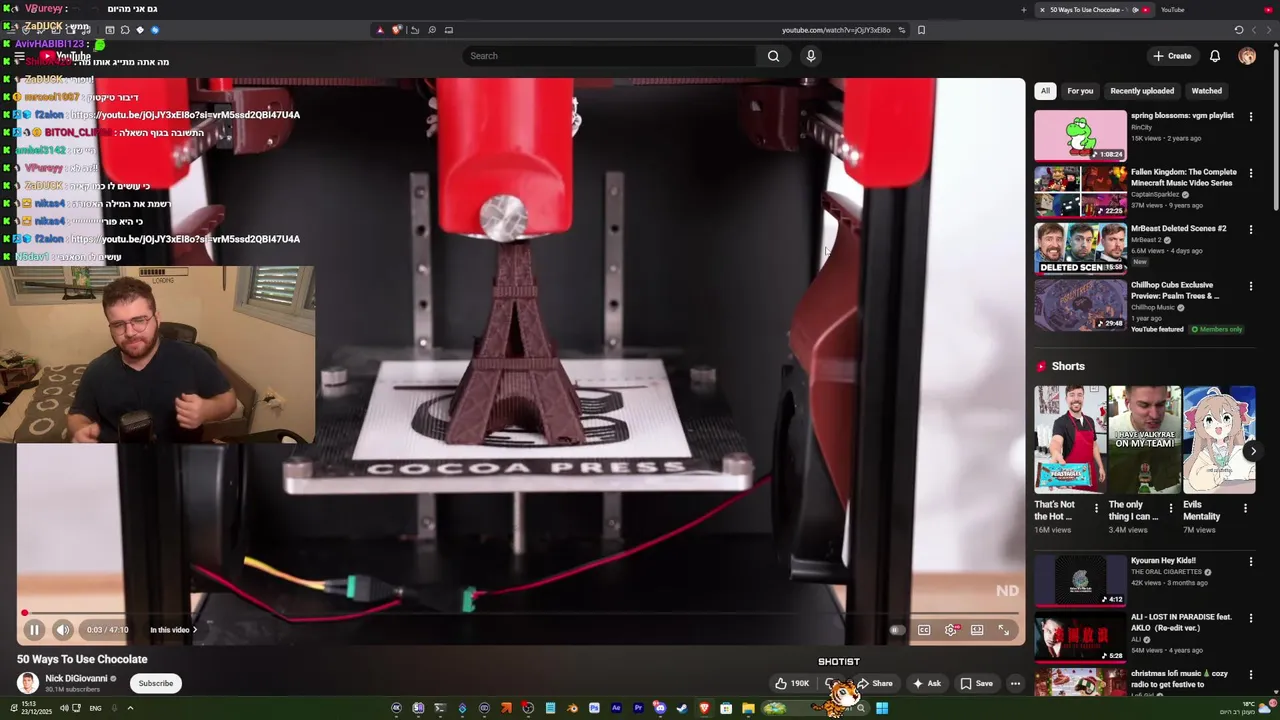
Task: Open options for Chillhop Cubs Exclusive Preview
Action: pos(1250,285)
